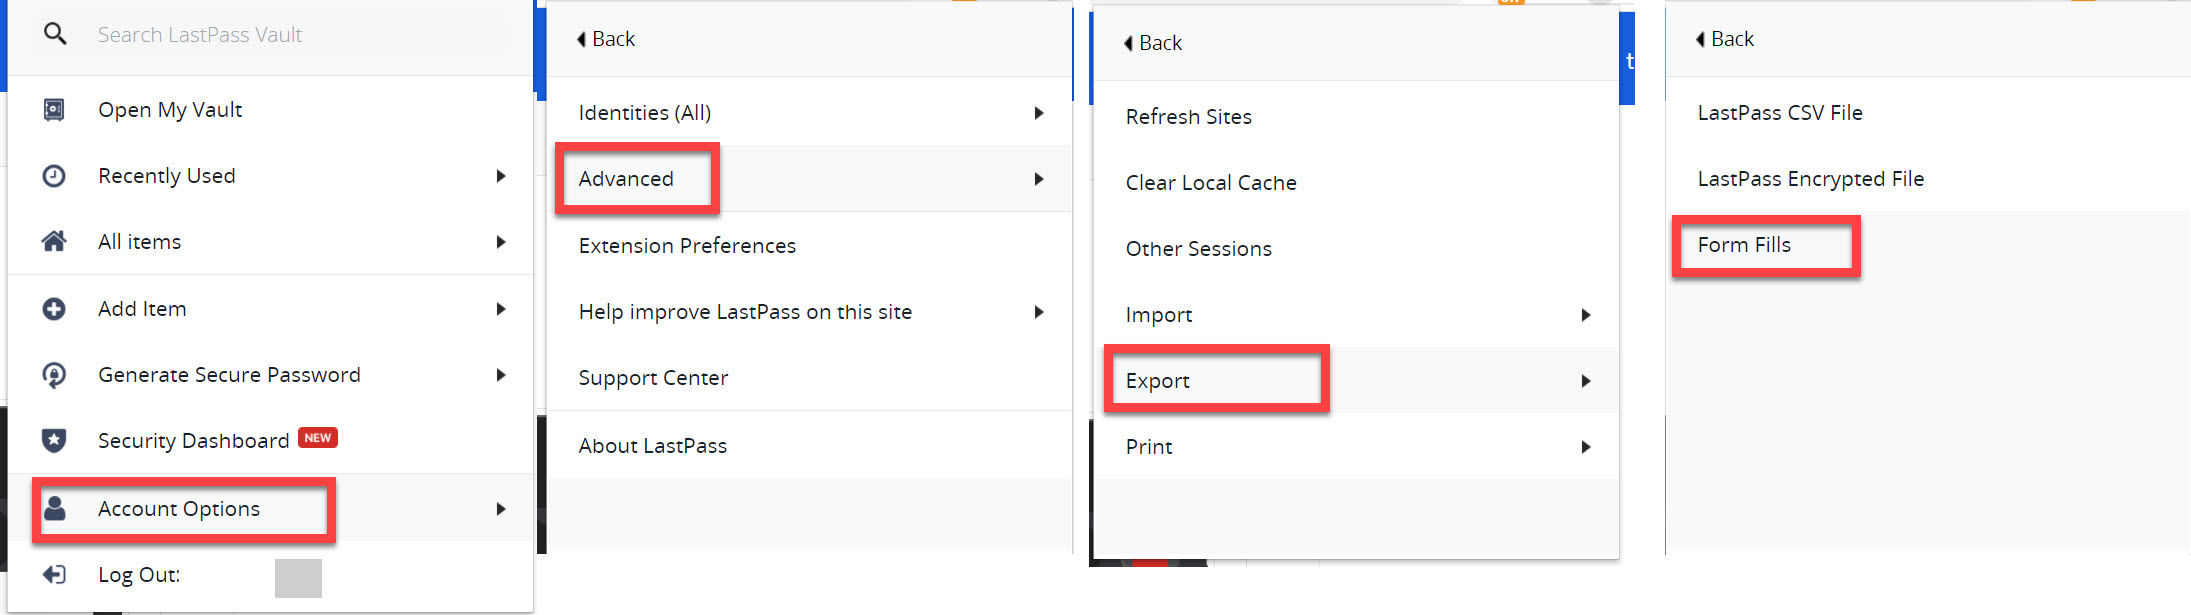Expand the Import submenu arrow

(x=1586, y=315)
